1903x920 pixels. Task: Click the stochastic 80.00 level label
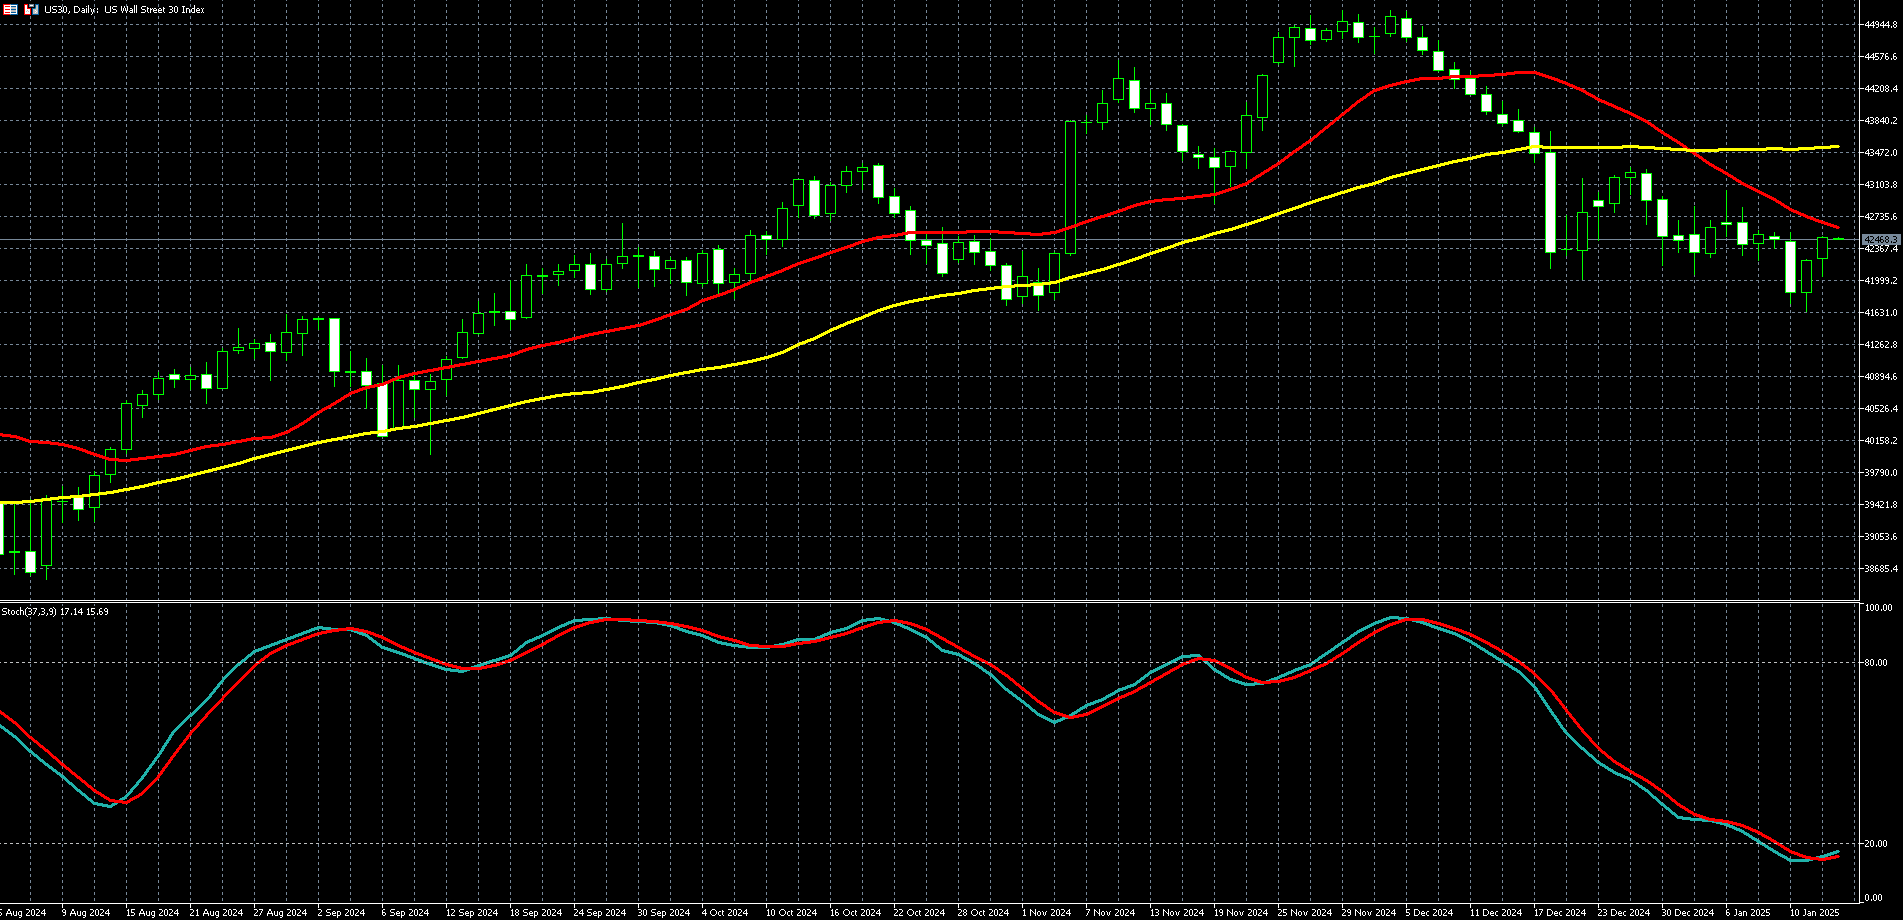[x=1876, y=663]
